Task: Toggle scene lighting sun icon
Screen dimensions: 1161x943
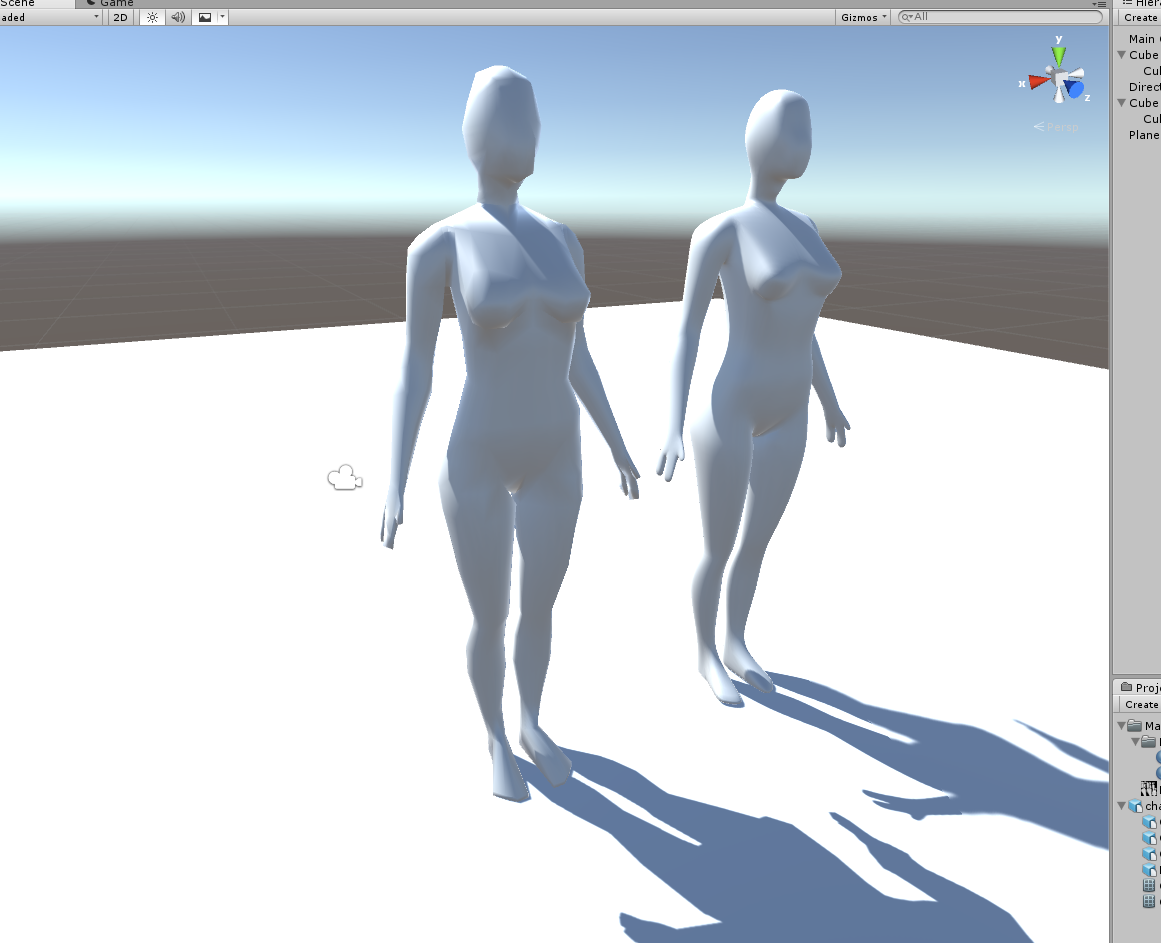Action: tap(152, 17)
